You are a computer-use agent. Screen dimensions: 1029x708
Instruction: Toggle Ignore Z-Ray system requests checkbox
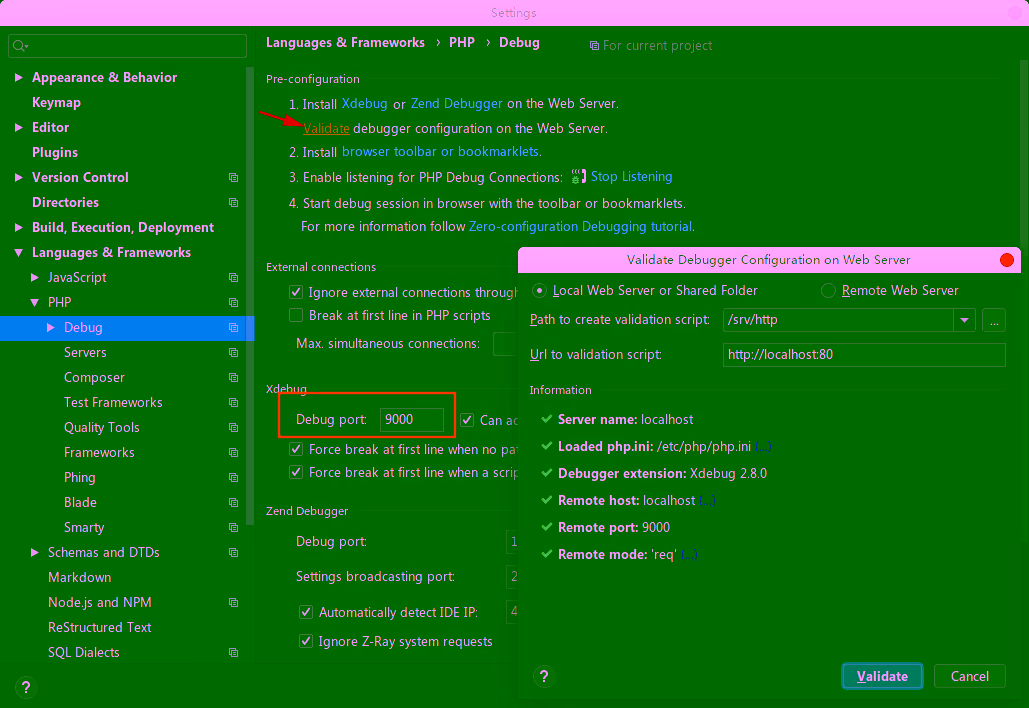pos(306,641)
